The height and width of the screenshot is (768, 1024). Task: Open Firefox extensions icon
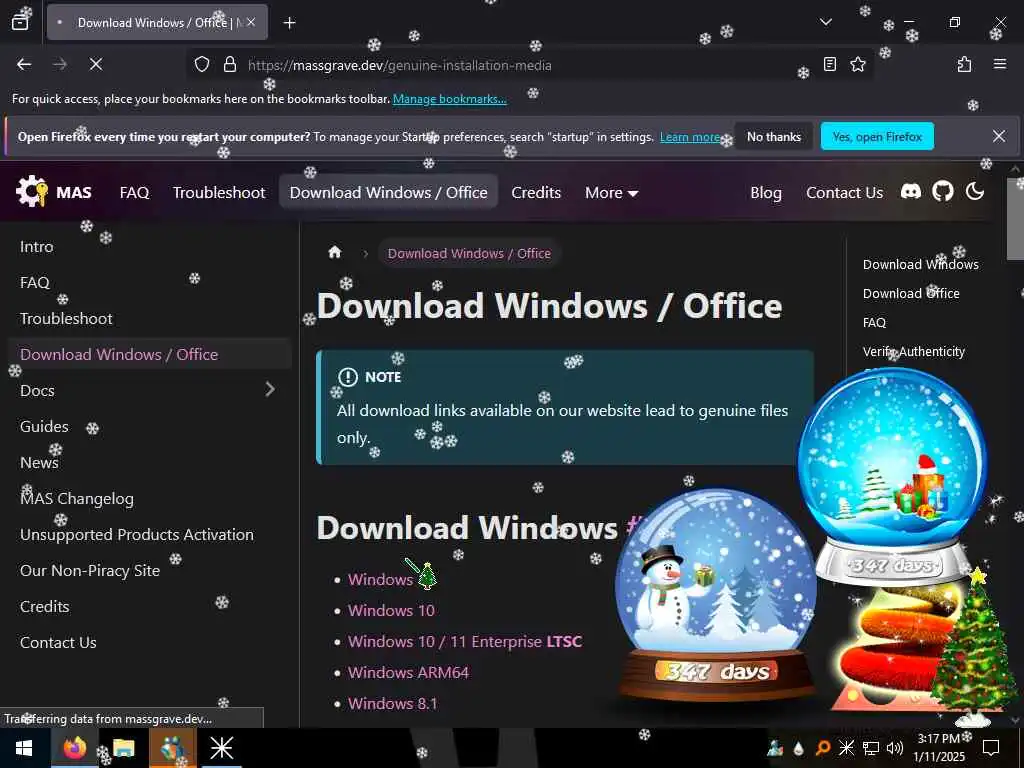pos(964,64)
